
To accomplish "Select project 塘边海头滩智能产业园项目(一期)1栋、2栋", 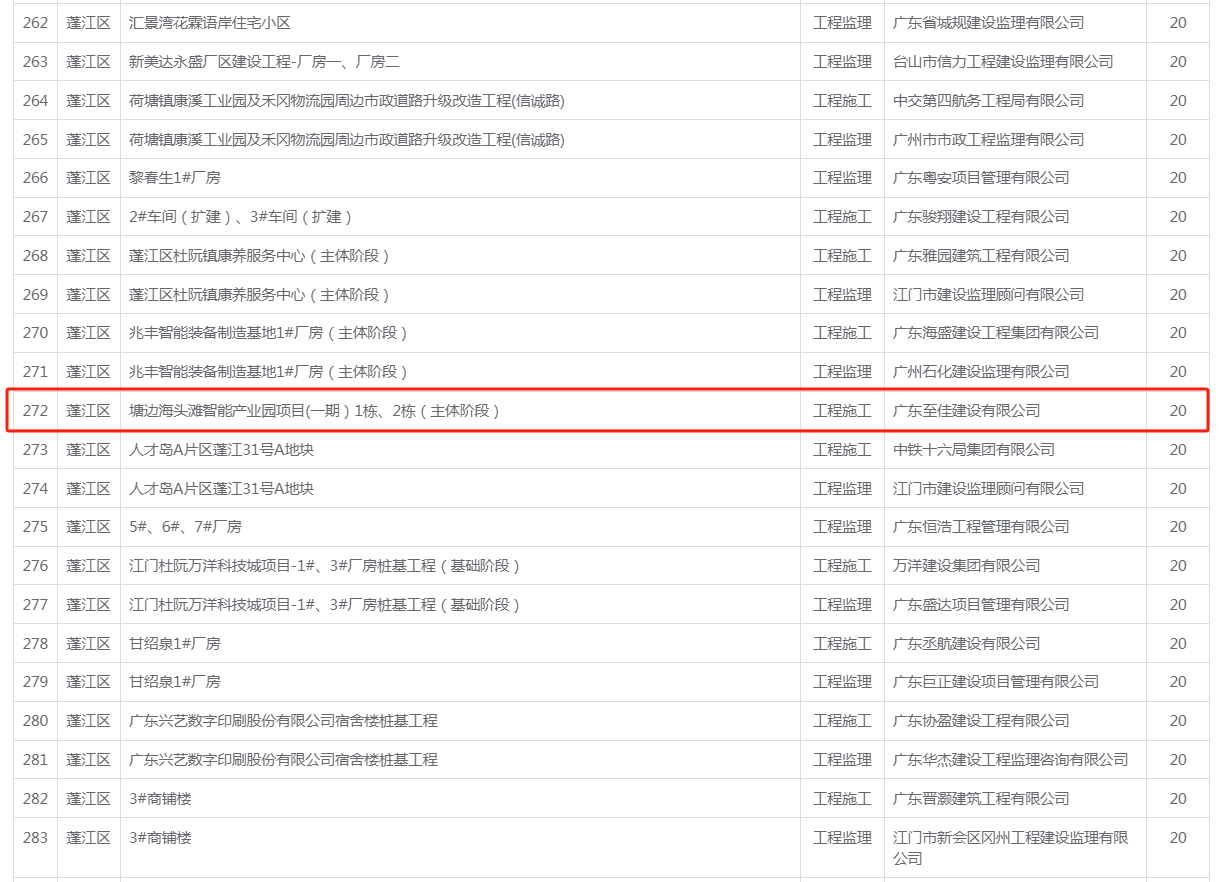I will point(315,410).
